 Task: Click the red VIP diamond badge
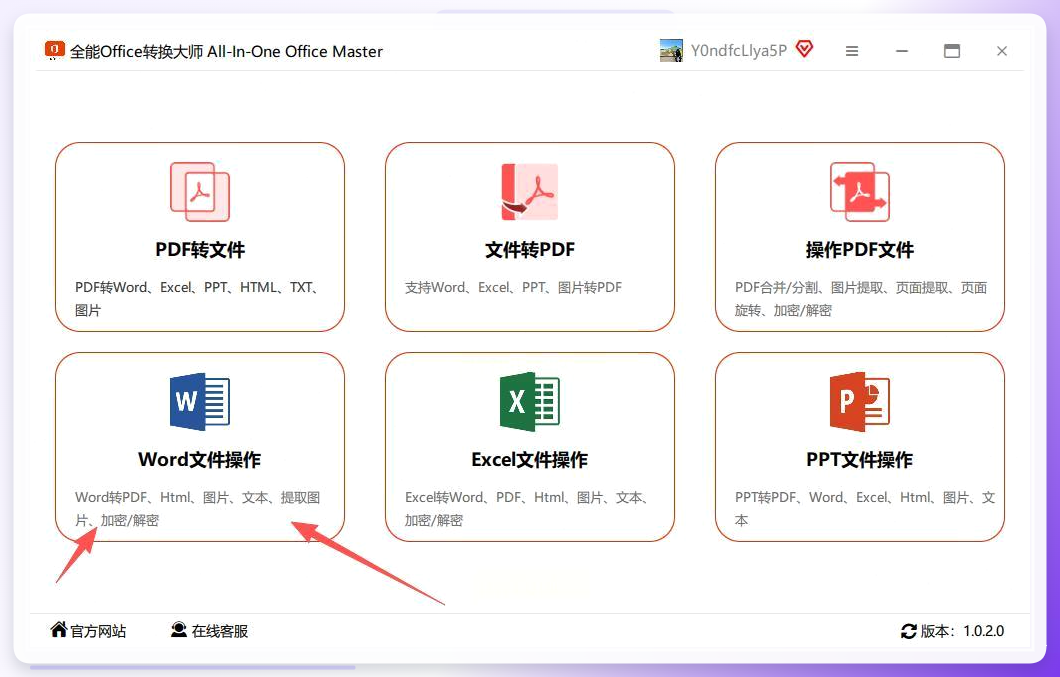coord(804,49)
